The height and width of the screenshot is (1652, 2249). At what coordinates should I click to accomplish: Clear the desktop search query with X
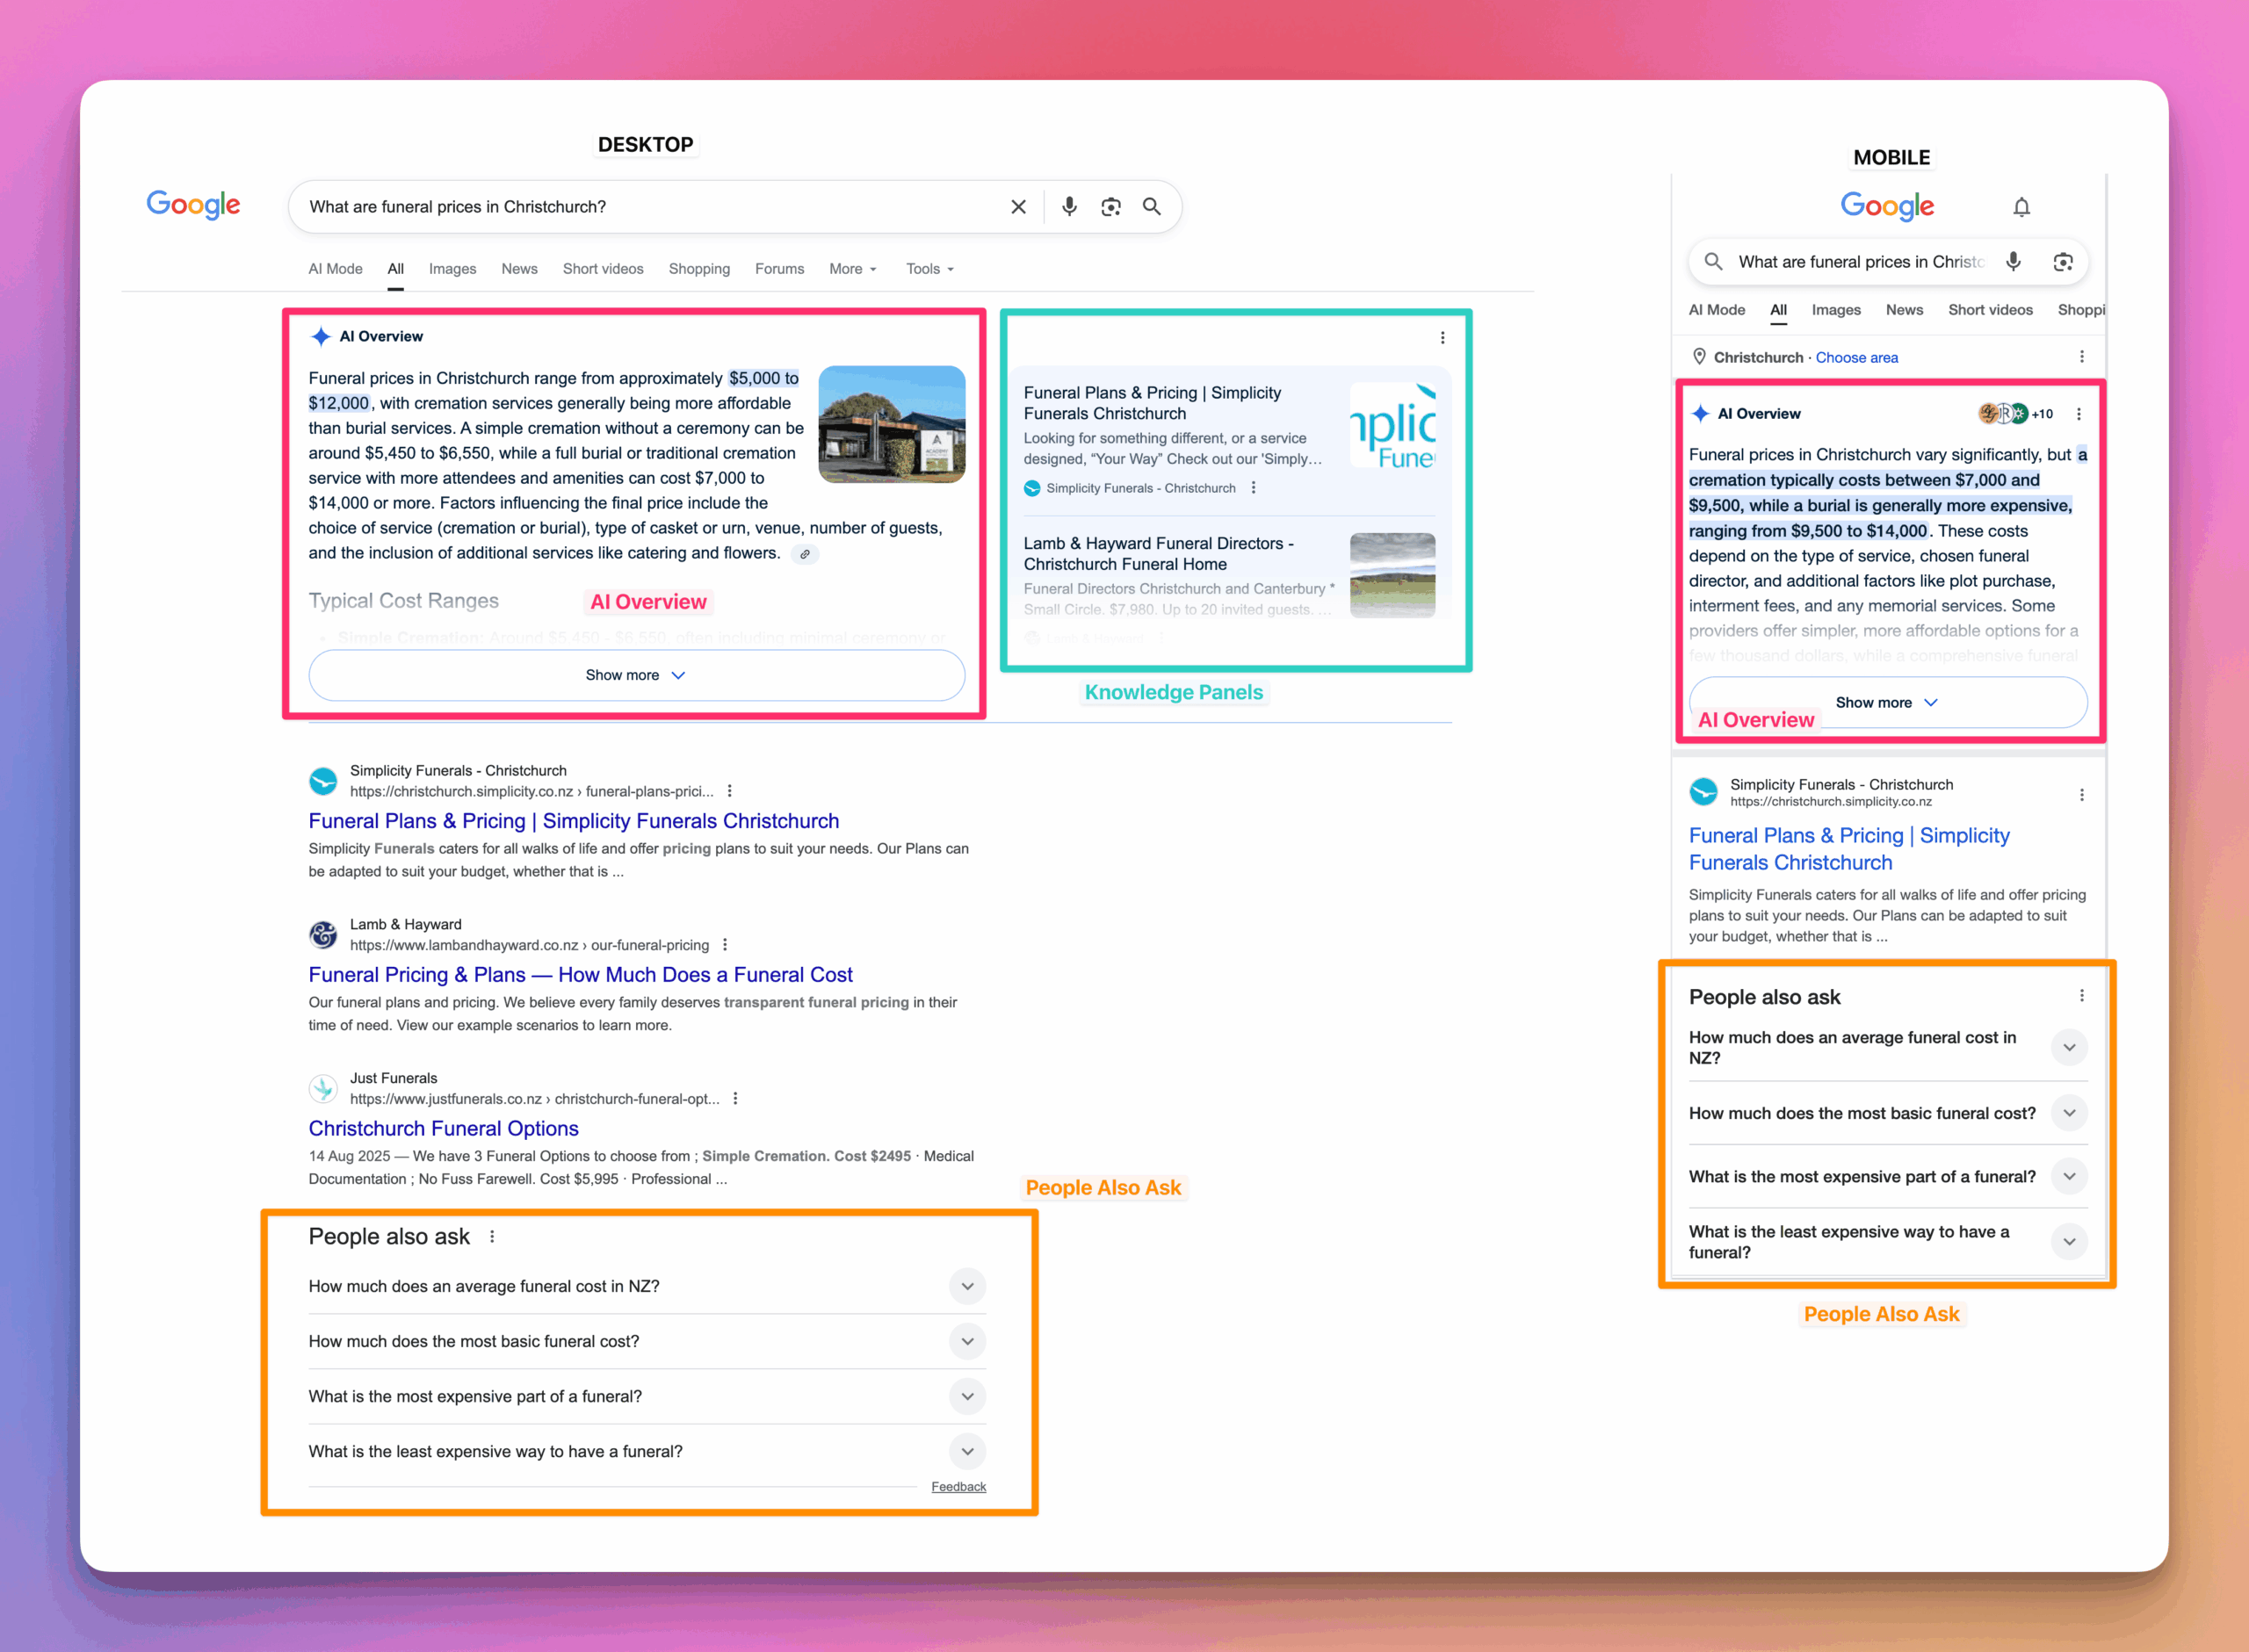coord(1018,207)
